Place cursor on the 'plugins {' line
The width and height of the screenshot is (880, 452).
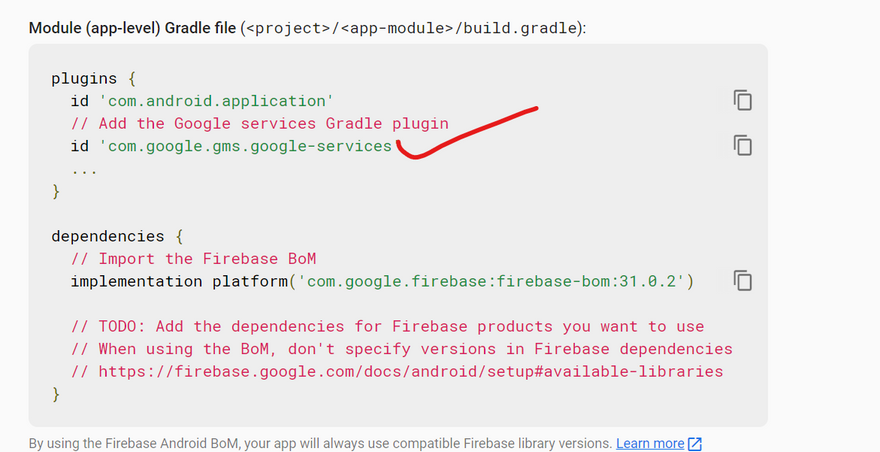[94, 79]
